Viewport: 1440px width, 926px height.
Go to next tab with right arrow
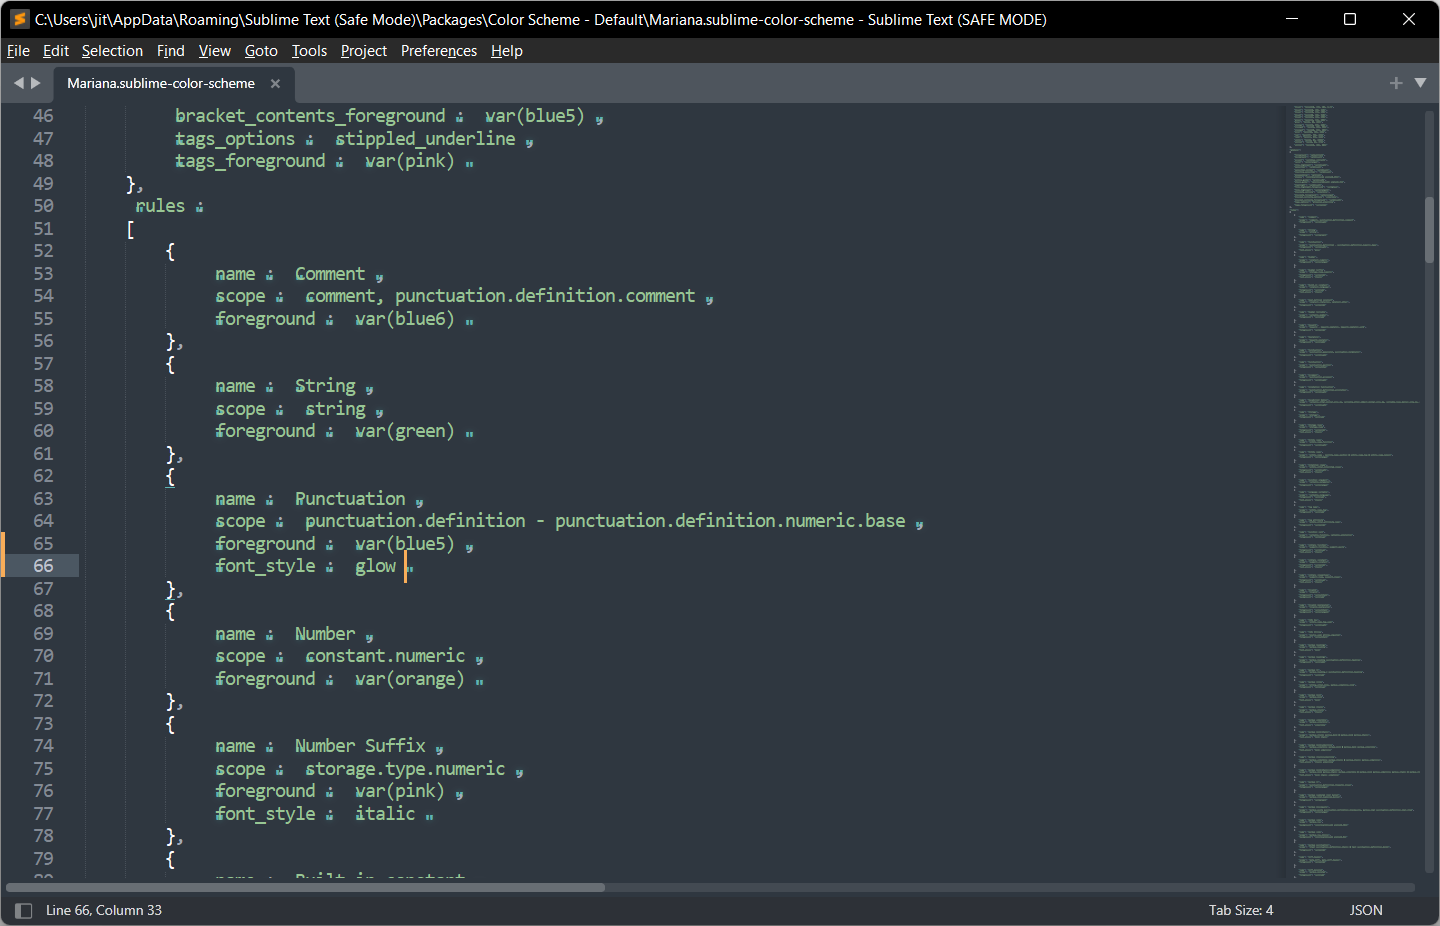[36, 83]
